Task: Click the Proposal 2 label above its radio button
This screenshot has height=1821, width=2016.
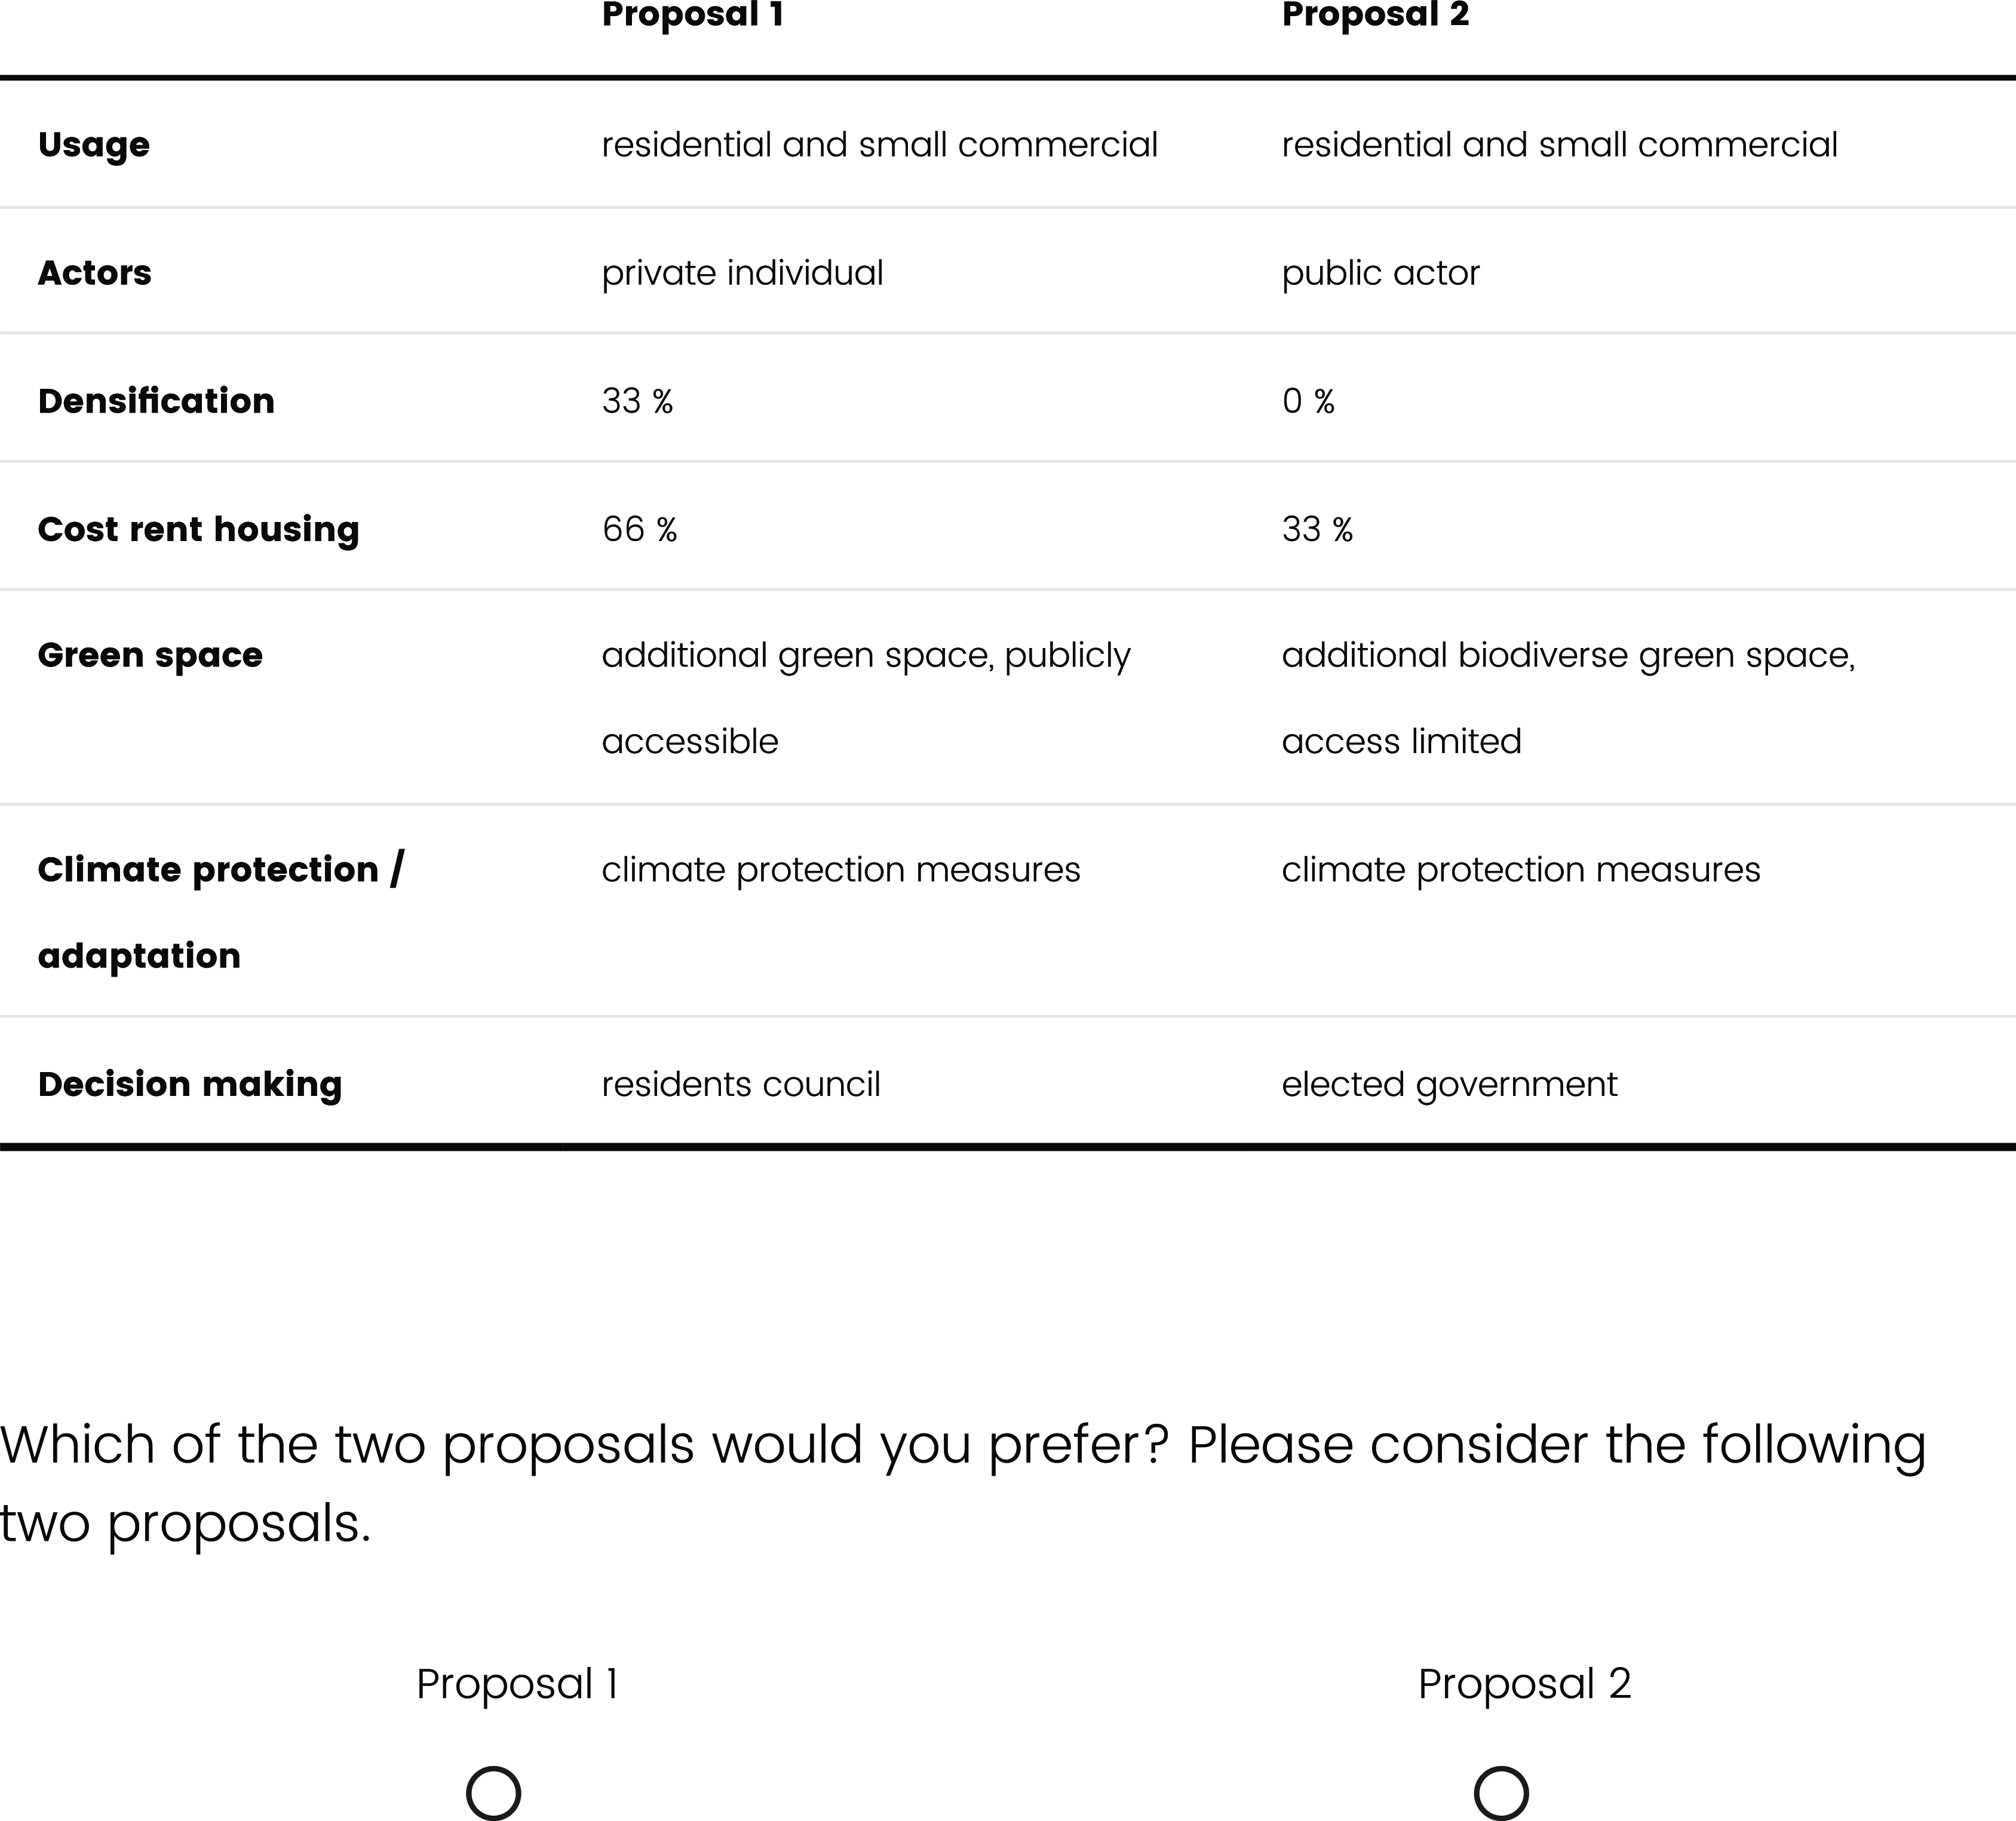Action: click(1524, 1684)
